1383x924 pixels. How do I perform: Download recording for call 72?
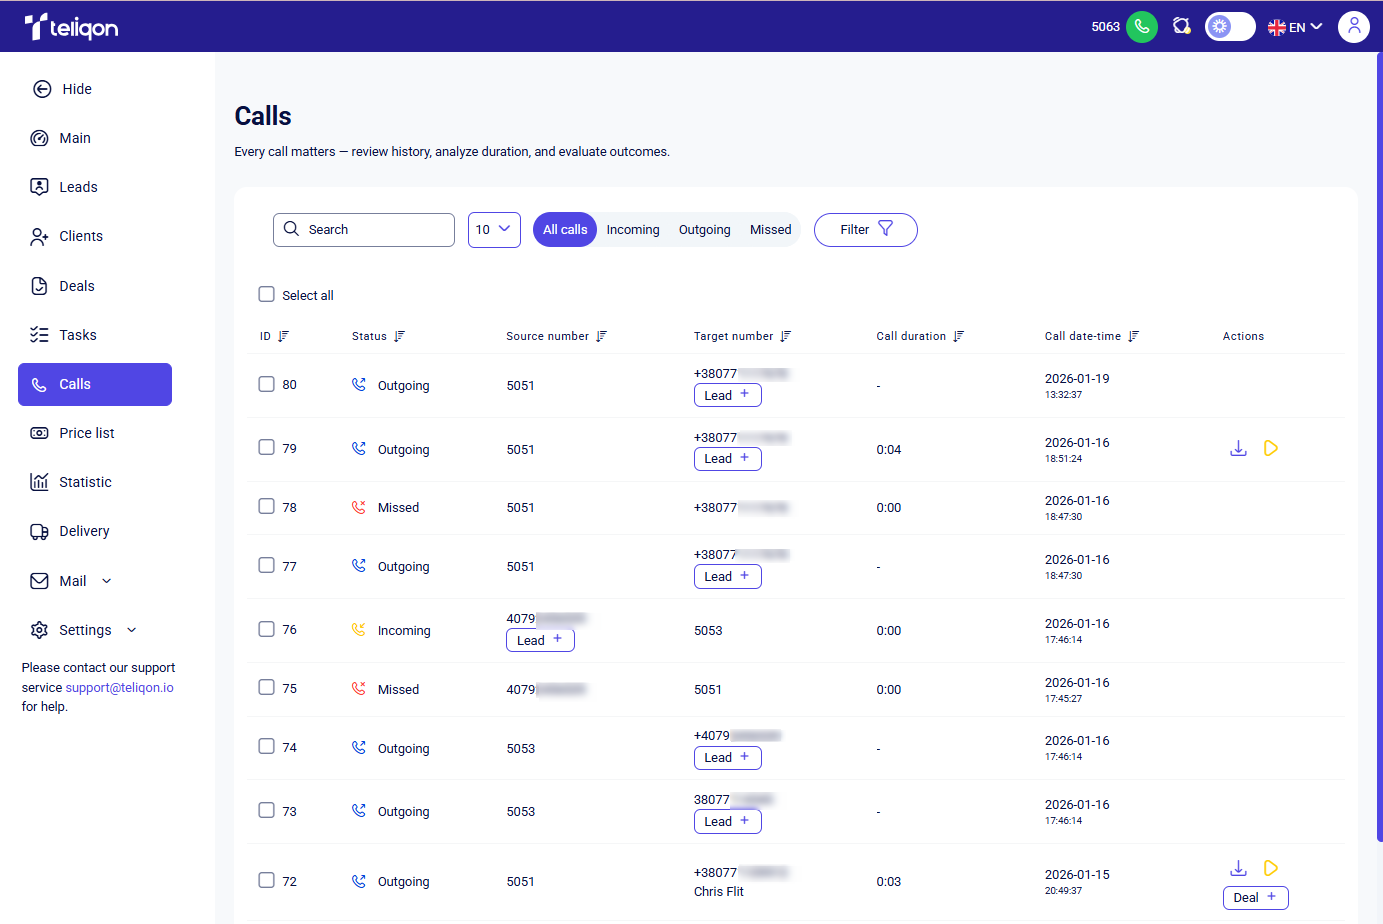(1238, 868)
